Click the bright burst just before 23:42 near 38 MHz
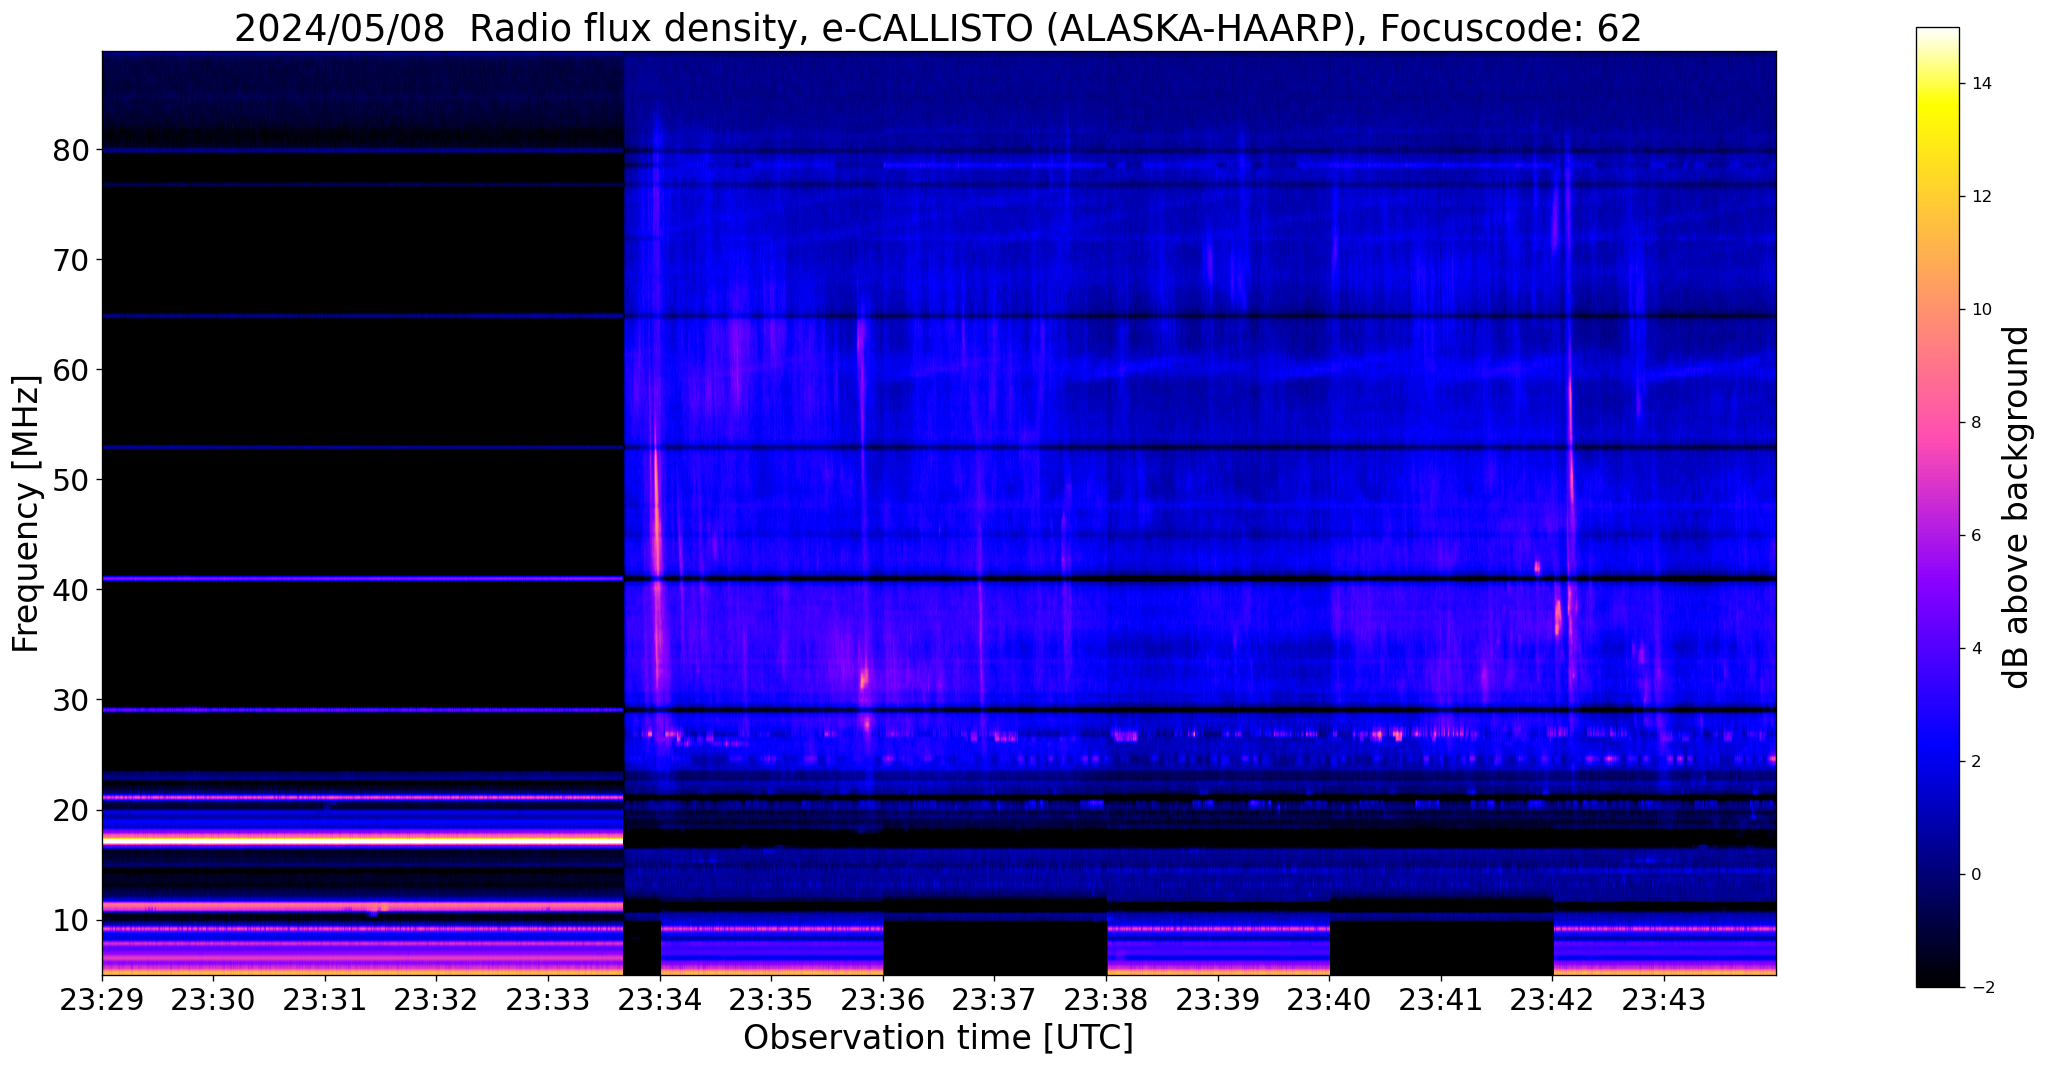This screenshot has width=2047, height=1067. 1558,618
